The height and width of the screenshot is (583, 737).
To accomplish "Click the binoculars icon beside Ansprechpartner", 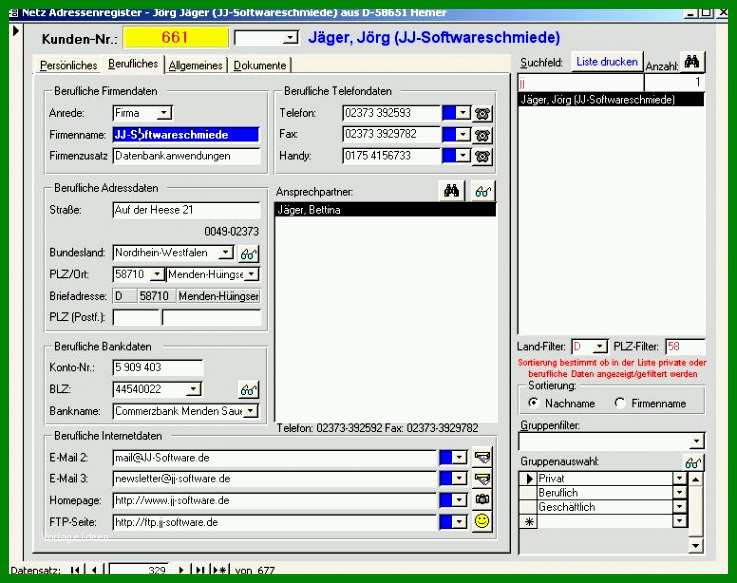I will pyautogui.click(x=452, y=191).
